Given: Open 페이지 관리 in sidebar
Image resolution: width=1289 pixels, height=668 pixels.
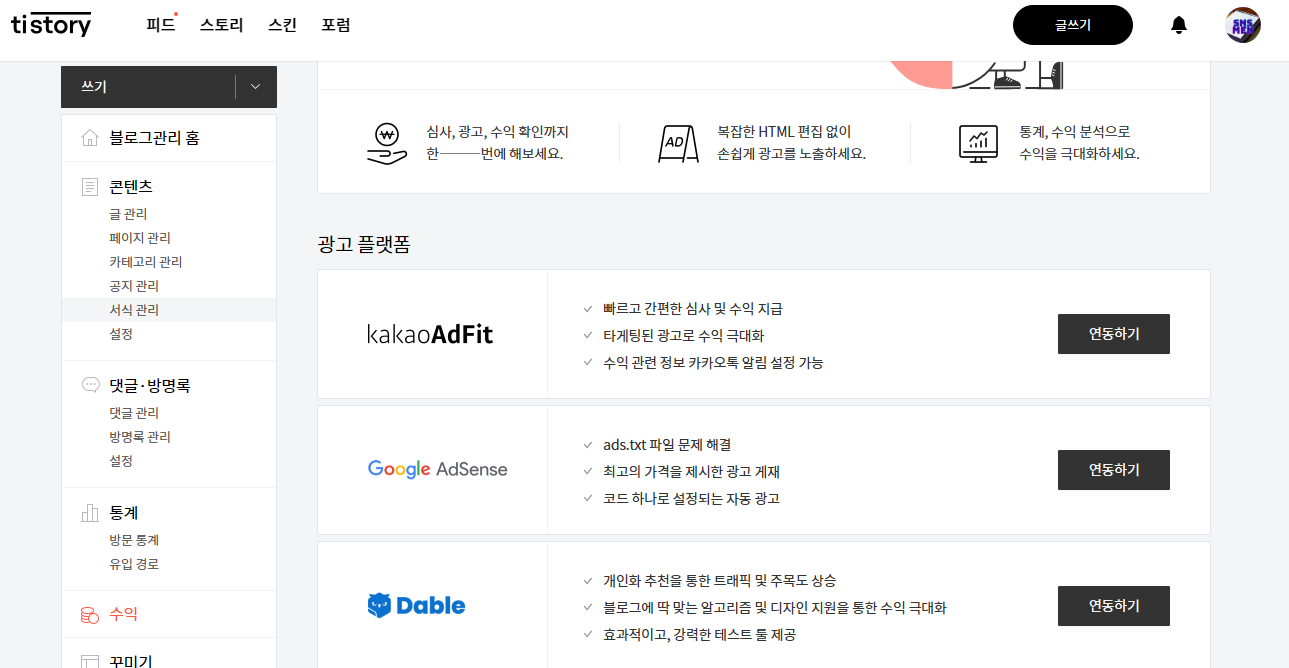Looking at the screenshot, I should click(140, 238).
